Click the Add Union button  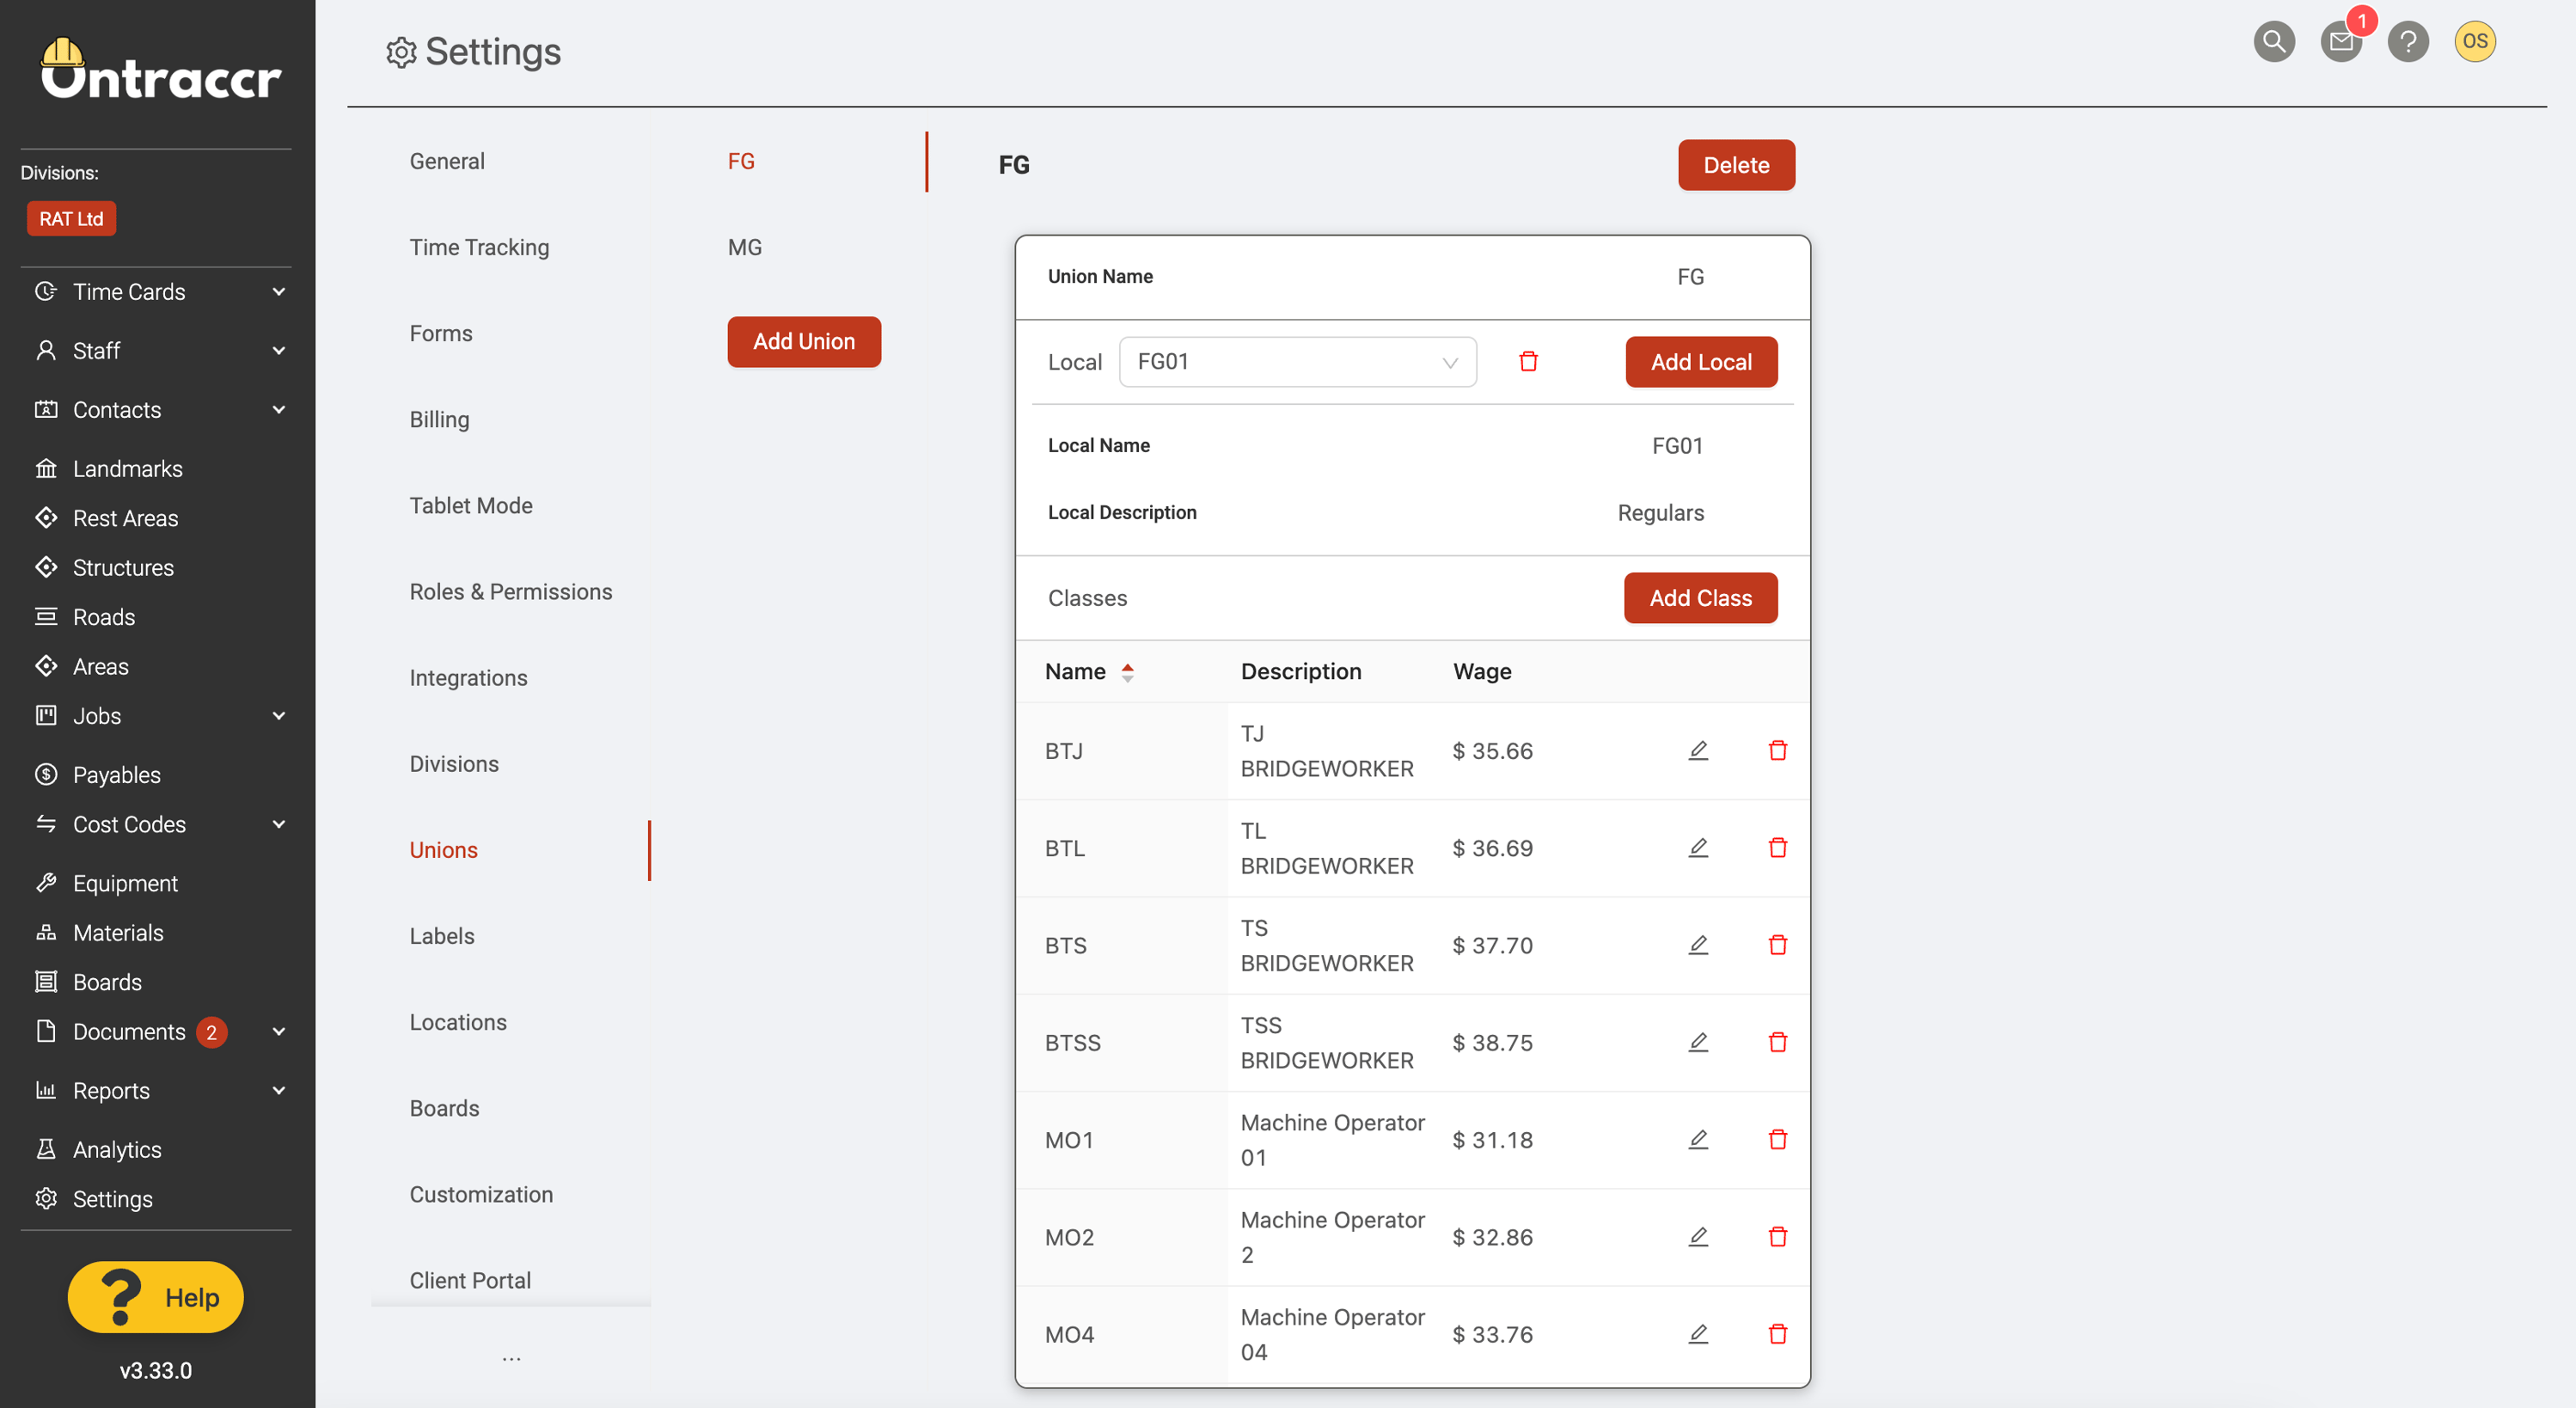tap(803, 341)
